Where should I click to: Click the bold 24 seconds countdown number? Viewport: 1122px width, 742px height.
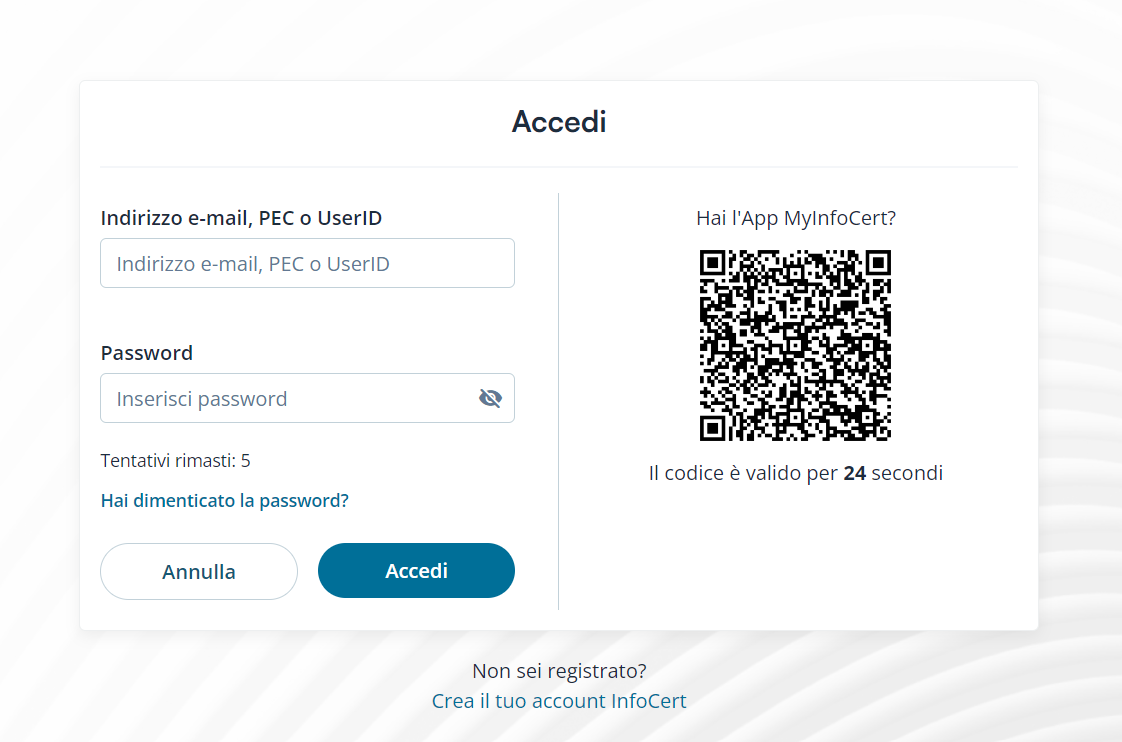click(855, 473)
